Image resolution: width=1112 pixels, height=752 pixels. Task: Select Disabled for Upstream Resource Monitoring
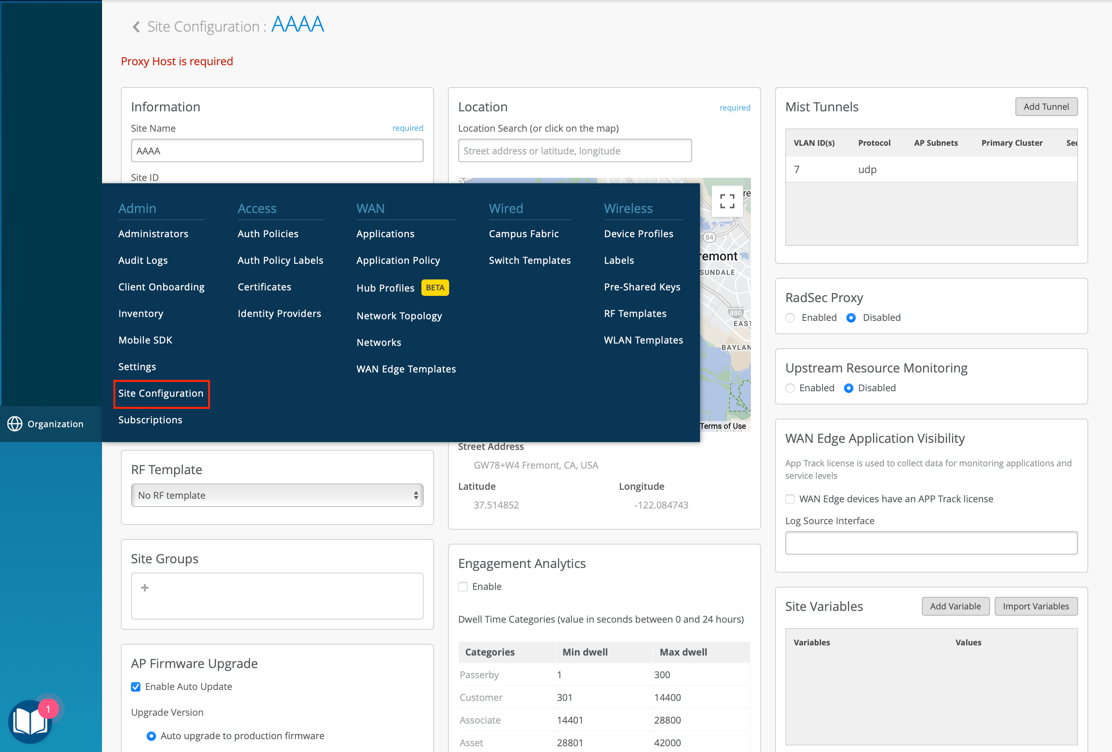pyautogui.click(x=849, y=388)
